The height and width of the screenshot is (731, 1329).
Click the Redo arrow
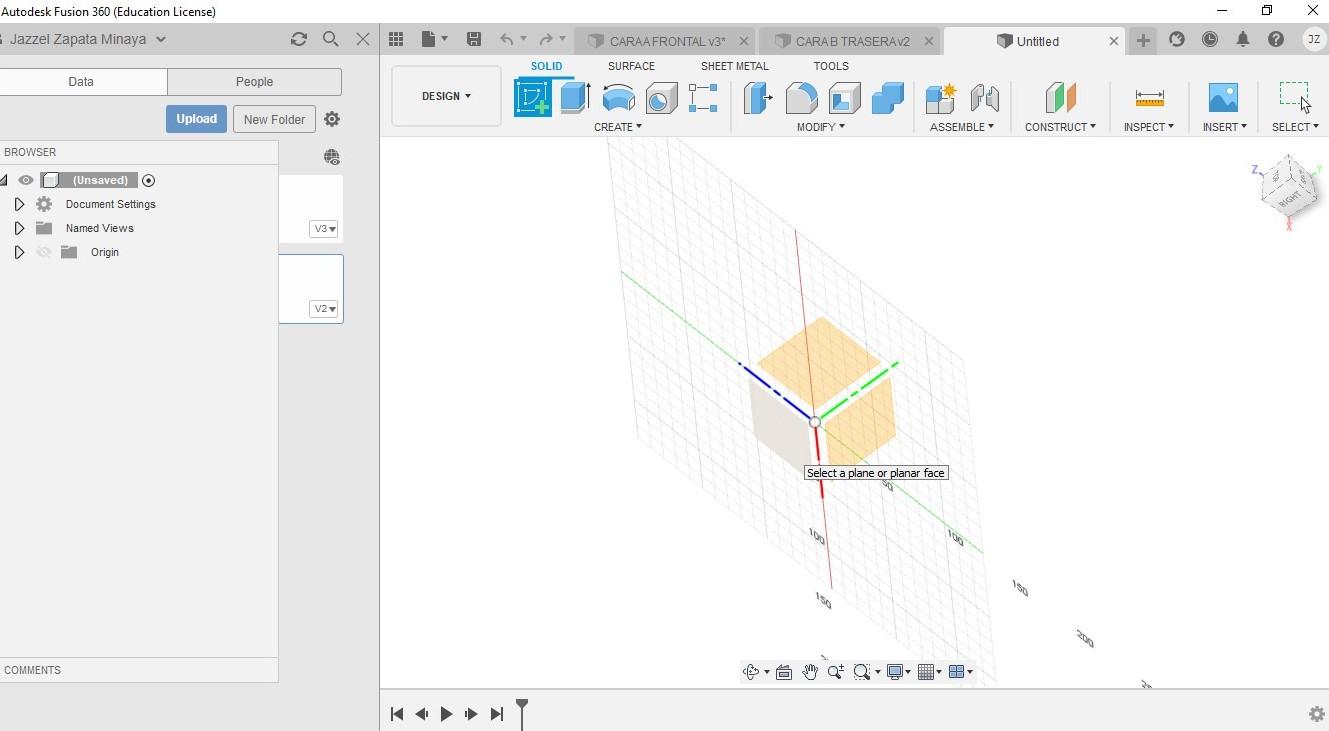(545, 39)
